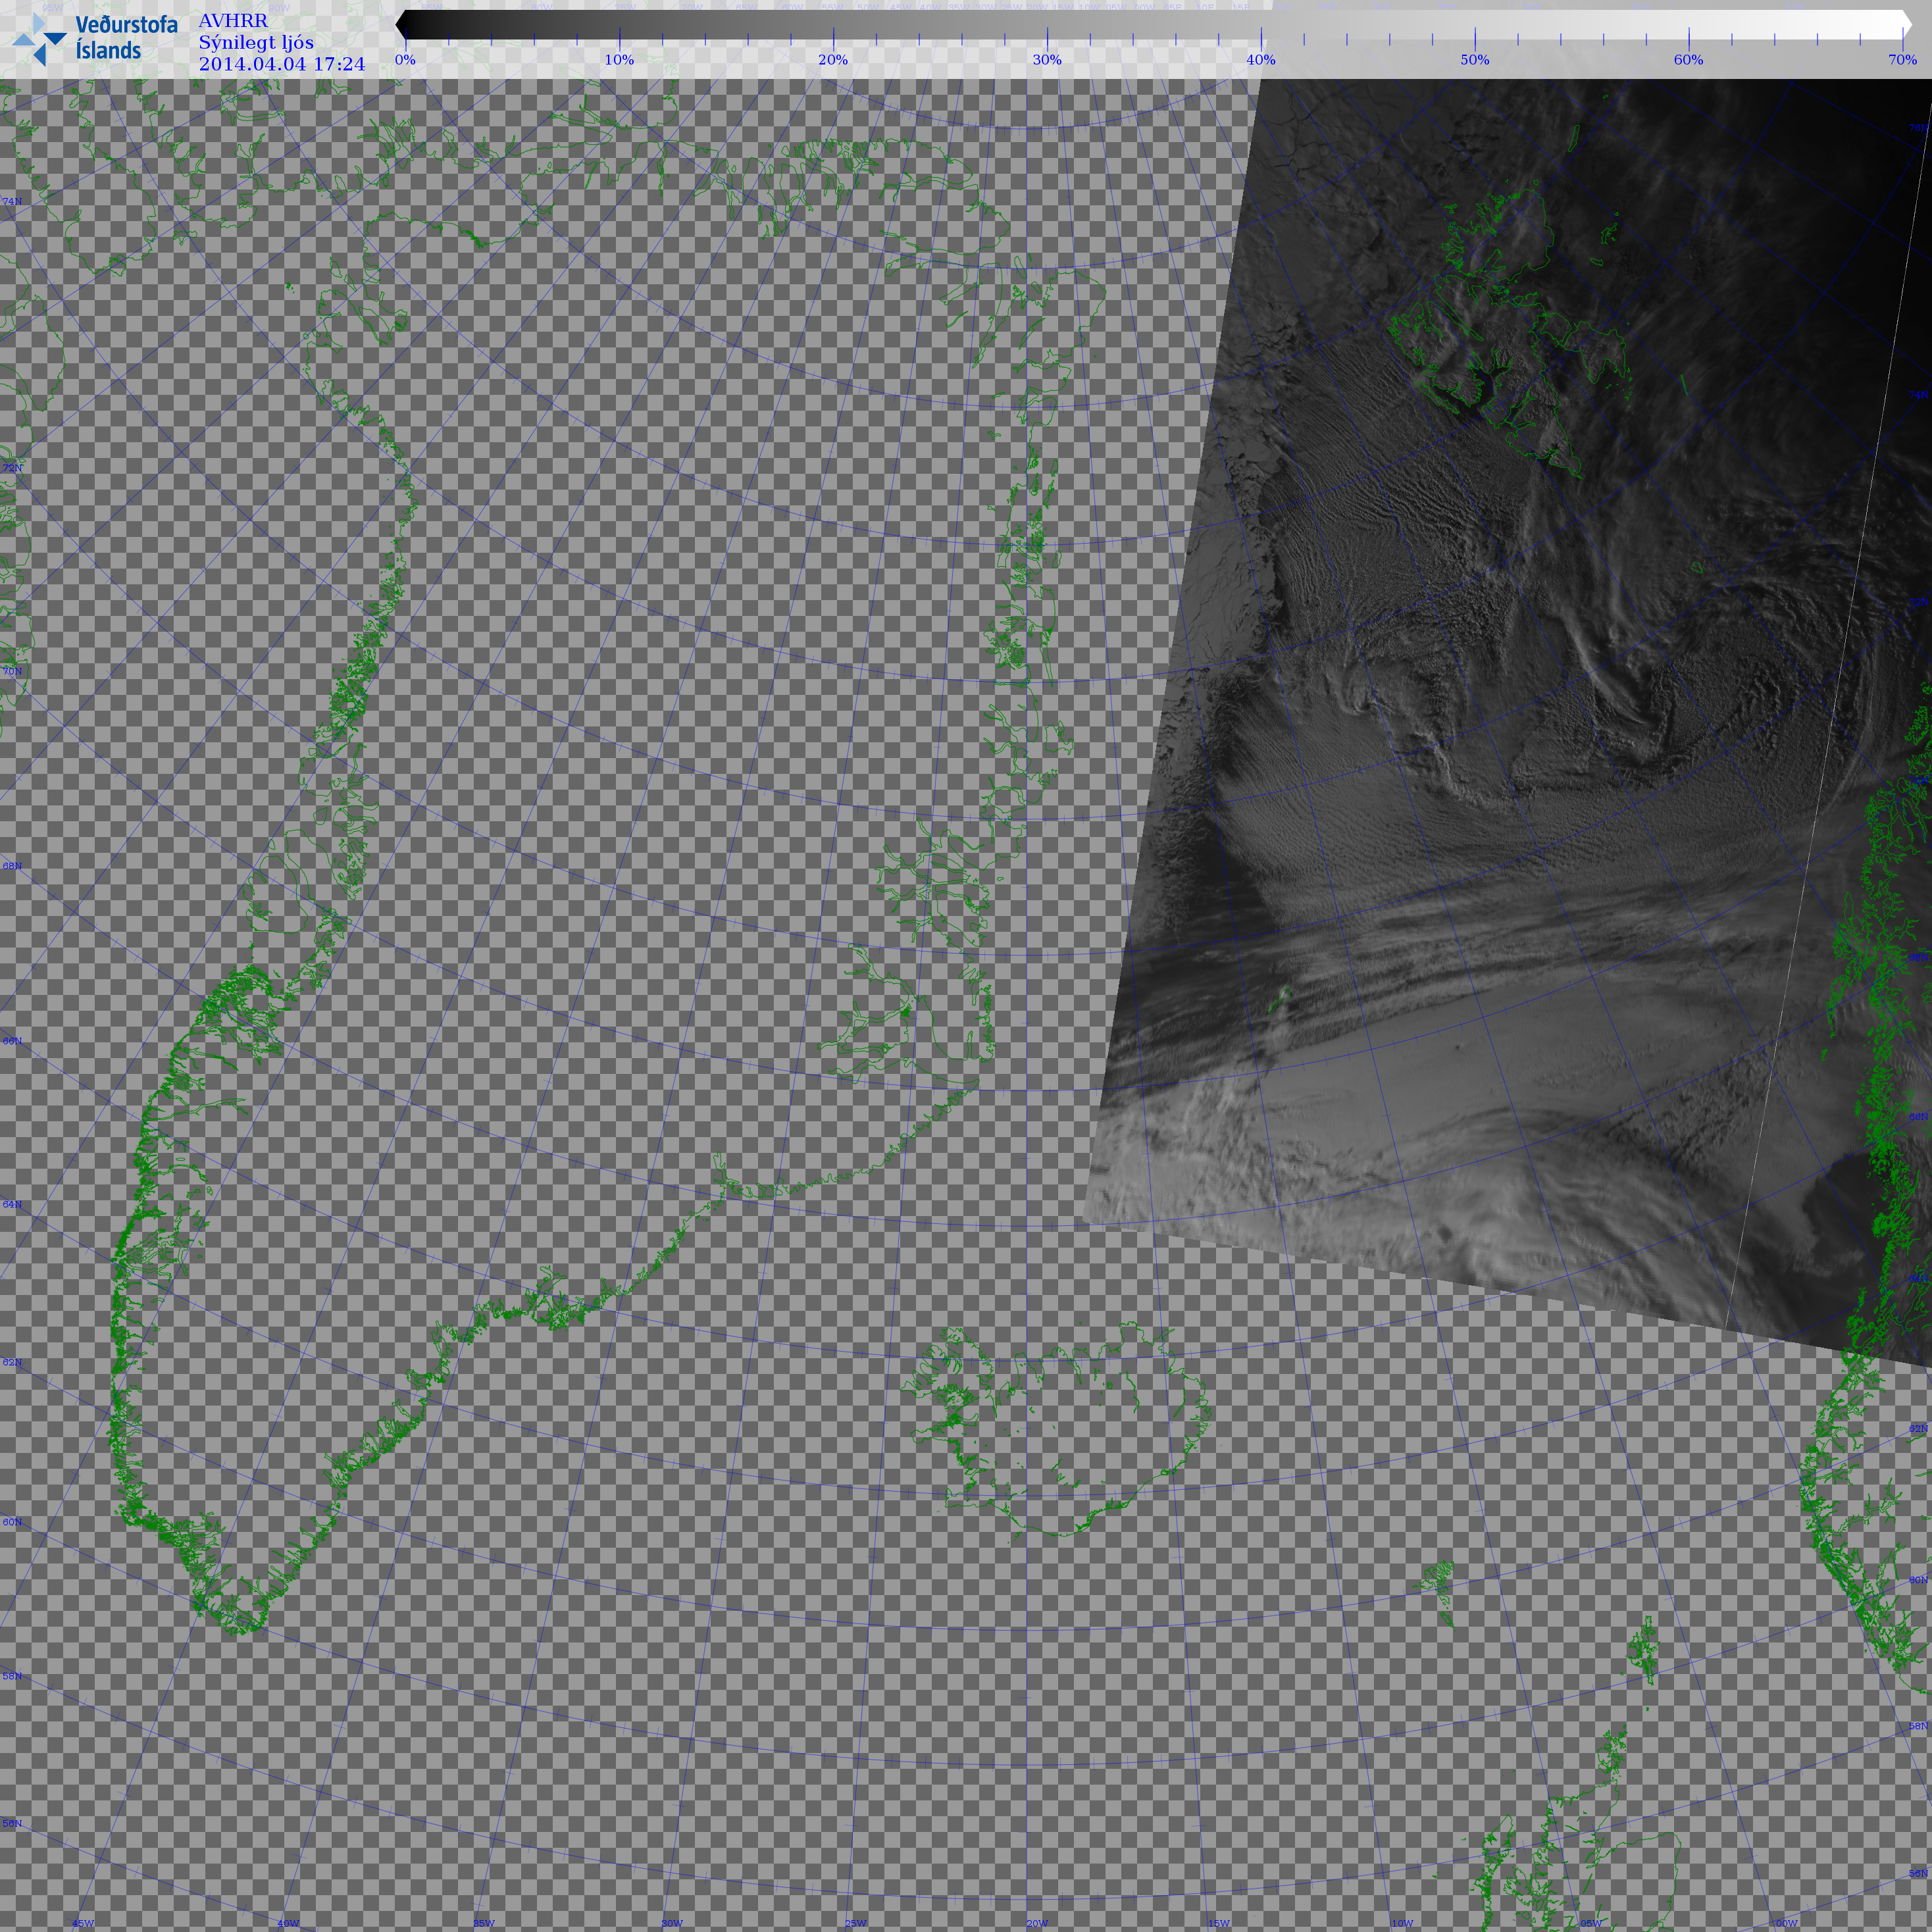
Task: Click the 58N latitude label on left edge
Action: tap(12, 1676)
